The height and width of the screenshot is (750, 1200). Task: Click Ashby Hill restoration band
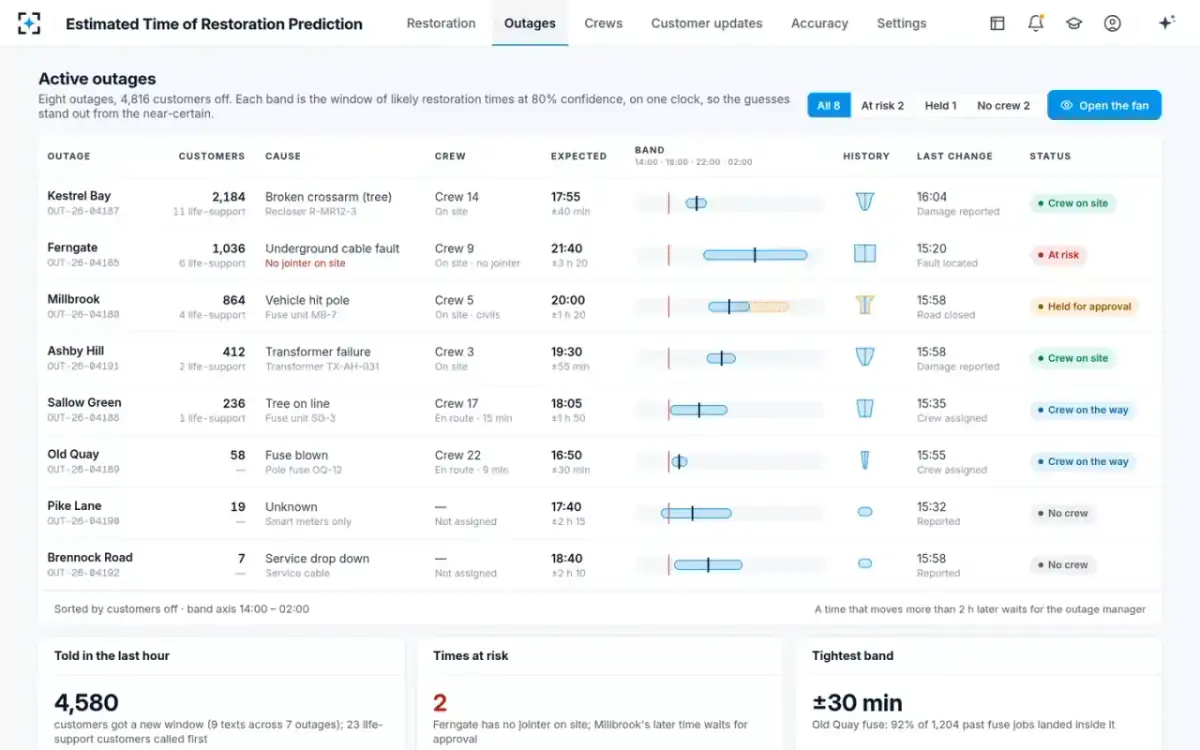721,358
